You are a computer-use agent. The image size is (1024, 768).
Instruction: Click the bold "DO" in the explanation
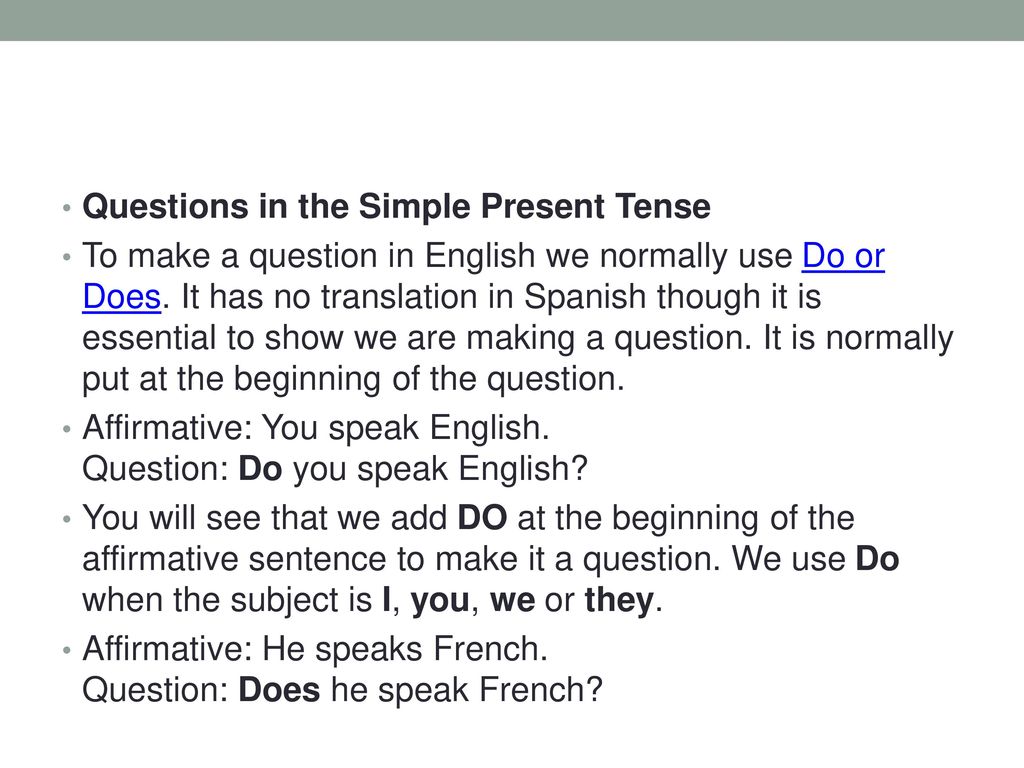pos(482,518)
